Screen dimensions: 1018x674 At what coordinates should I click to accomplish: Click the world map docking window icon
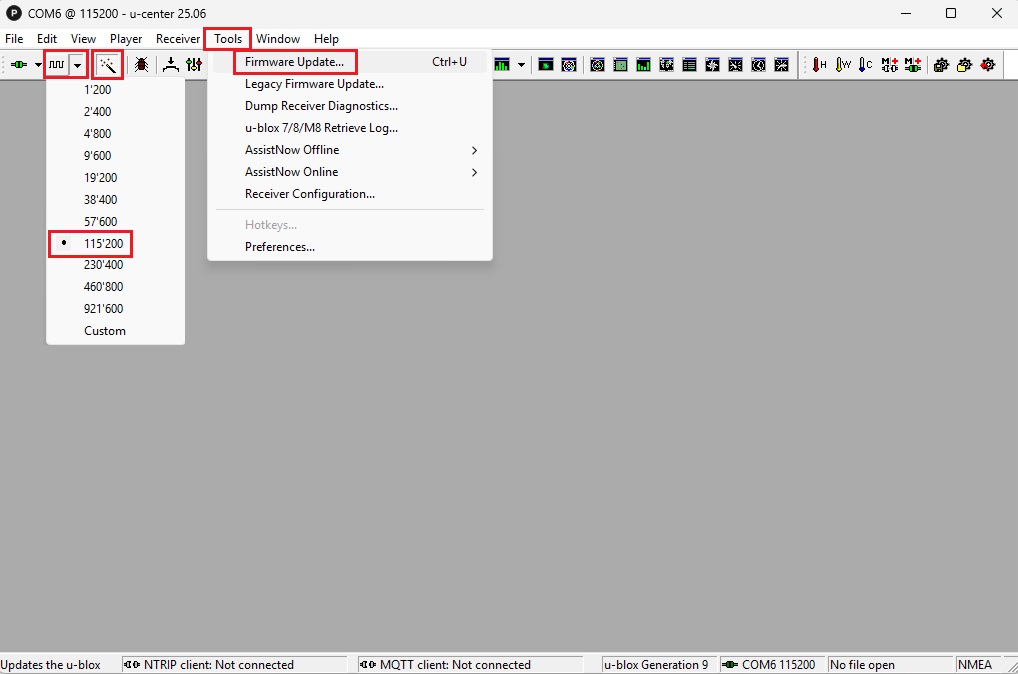click(667, 65)
